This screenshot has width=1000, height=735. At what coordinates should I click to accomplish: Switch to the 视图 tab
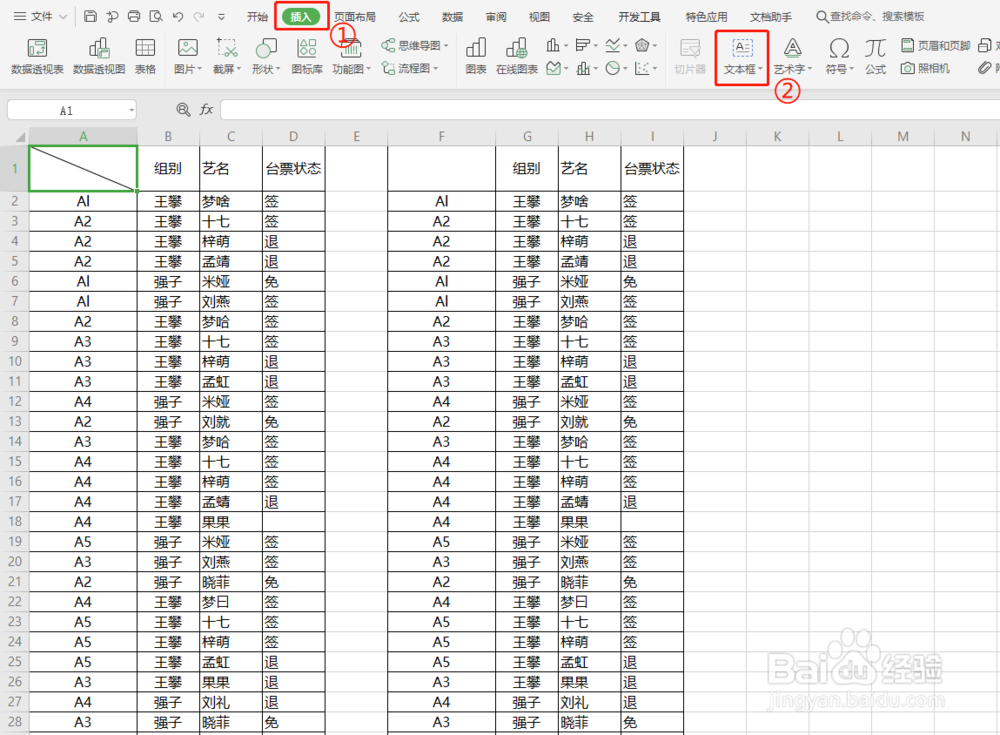pos(539,17)
